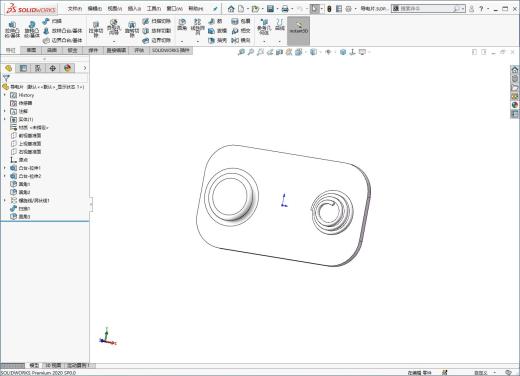The image size is (520, 376).
Task: Print using the printer icon
Action: pyautogui.click(x=285, y=9)
